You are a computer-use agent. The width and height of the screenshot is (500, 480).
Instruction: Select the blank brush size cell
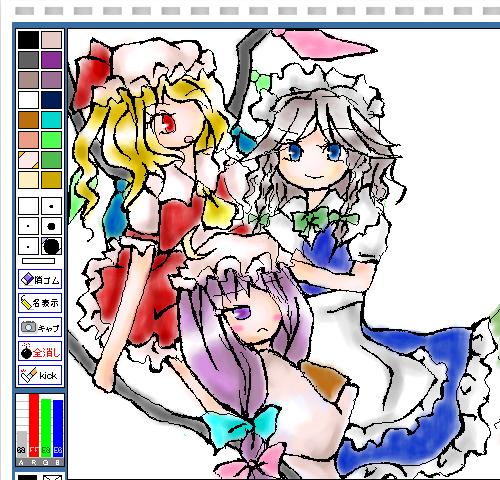pos(28,206)
